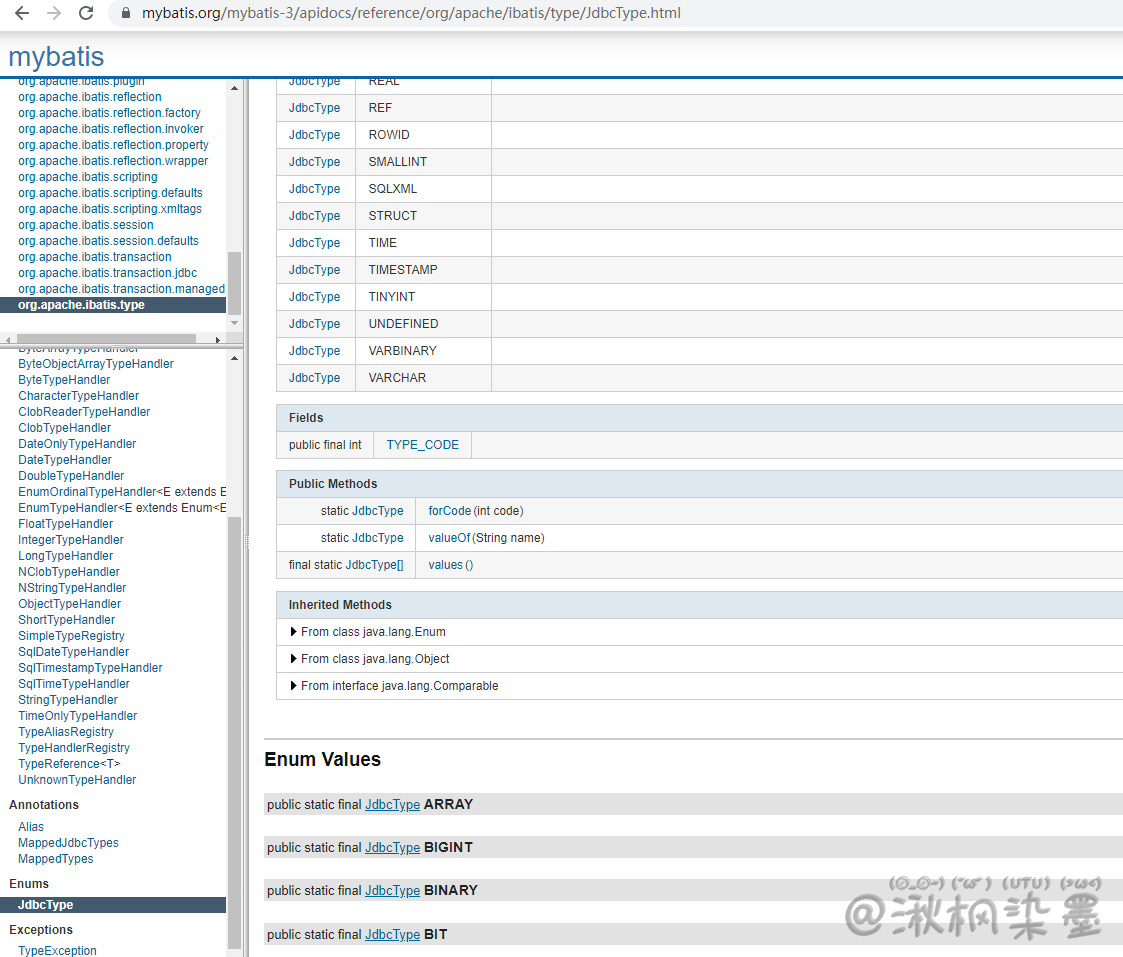Click the padlock site security icon
1123x957 pixels.
pos(126,14)
